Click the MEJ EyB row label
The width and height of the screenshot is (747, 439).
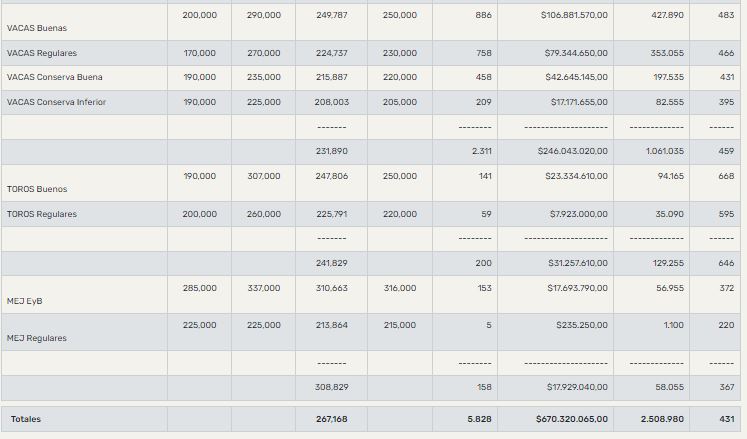click(23, 300)
